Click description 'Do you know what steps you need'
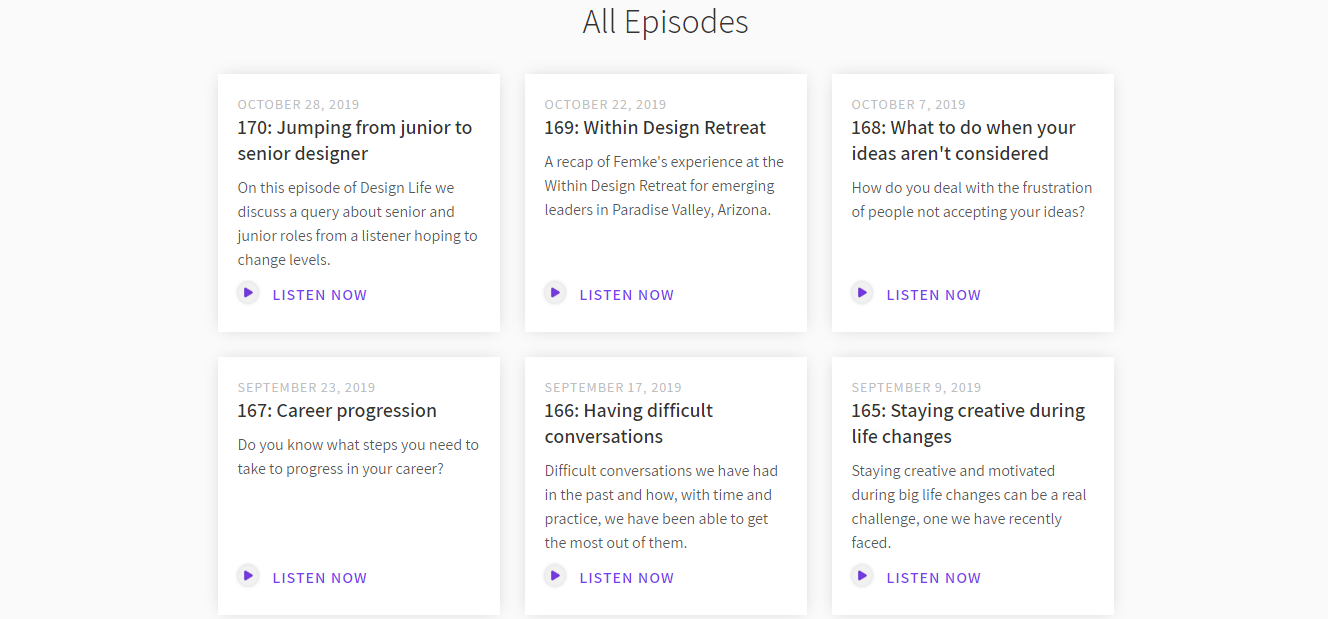The height and width of the screenshot is (619, 1328). pyautogui.click(x=358, y=457)
